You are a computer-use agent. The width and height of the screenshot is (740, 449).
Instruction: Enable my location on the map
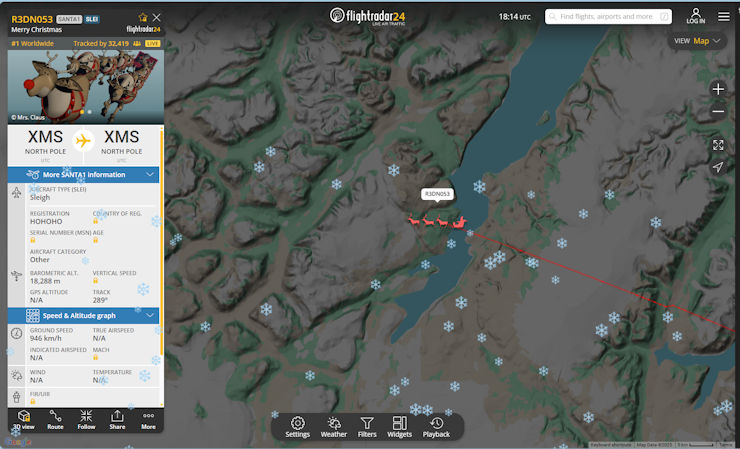718,168
